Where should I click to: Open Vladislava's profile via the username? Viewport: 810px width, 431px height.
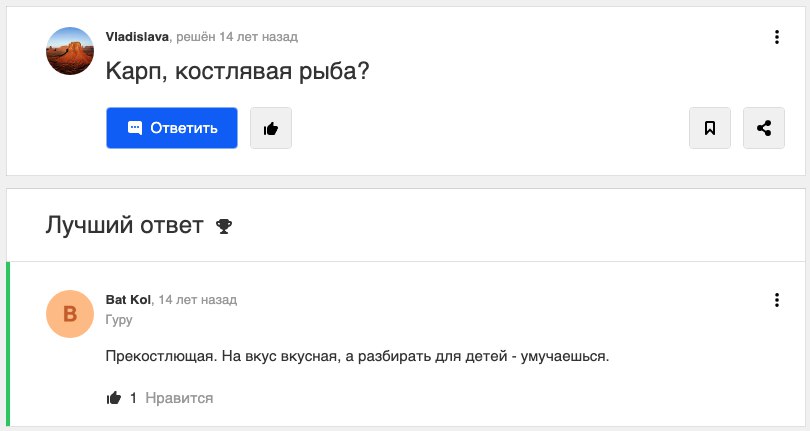tap(137, 37)
